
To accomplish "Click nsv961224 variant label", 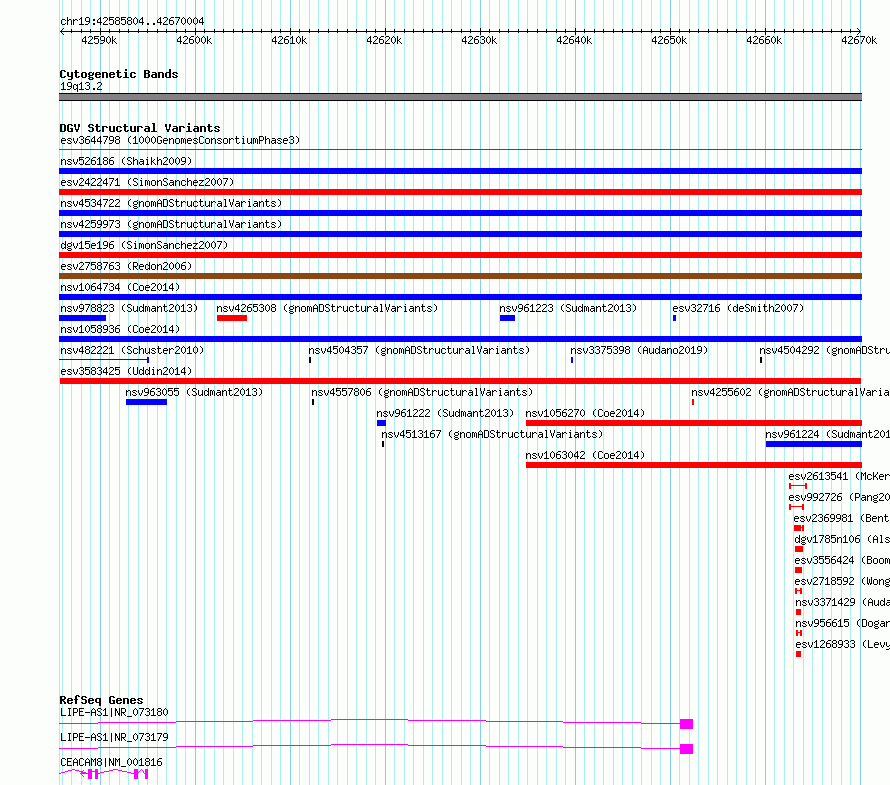I will 827,434.
